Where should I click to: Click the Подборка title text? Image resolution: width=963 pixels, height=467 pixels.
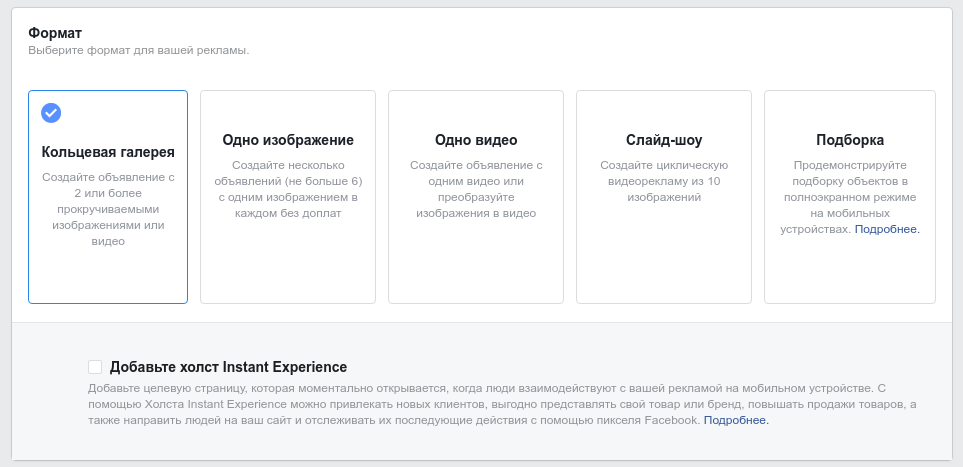[x=850, y=140]
